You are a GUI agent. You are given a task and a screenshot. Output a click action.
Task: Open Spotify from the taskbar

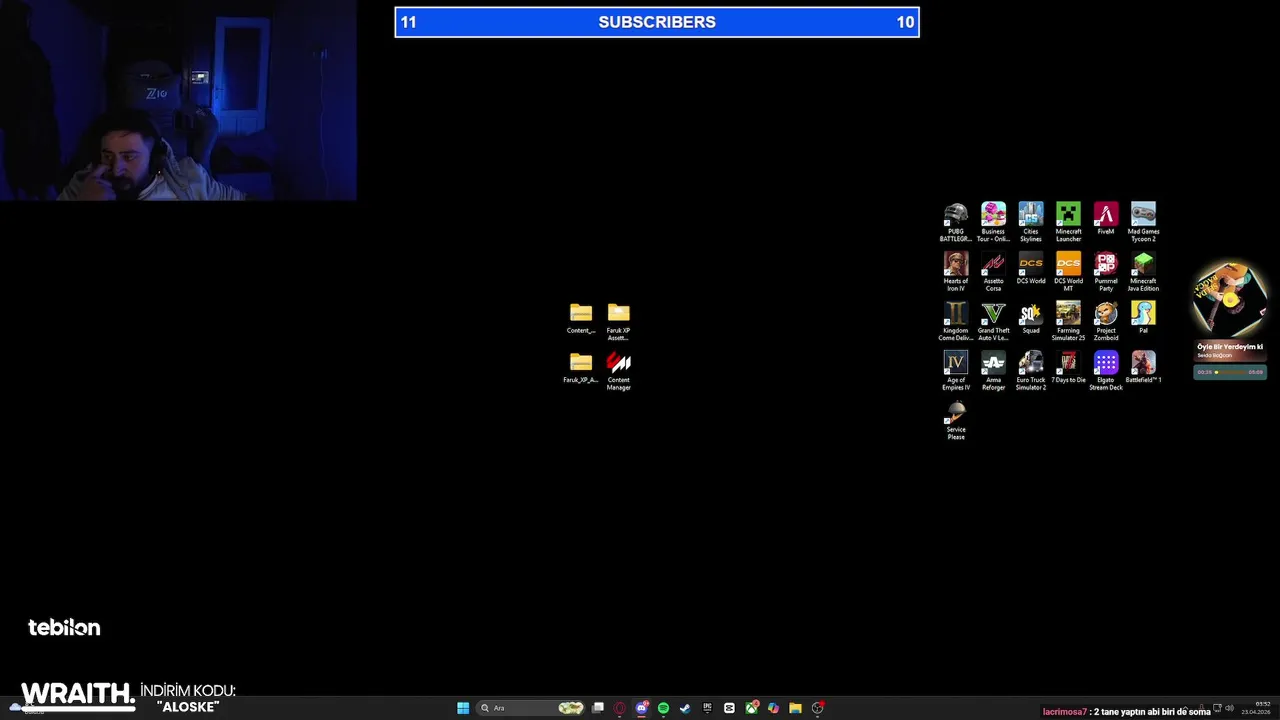pos(663,708)
